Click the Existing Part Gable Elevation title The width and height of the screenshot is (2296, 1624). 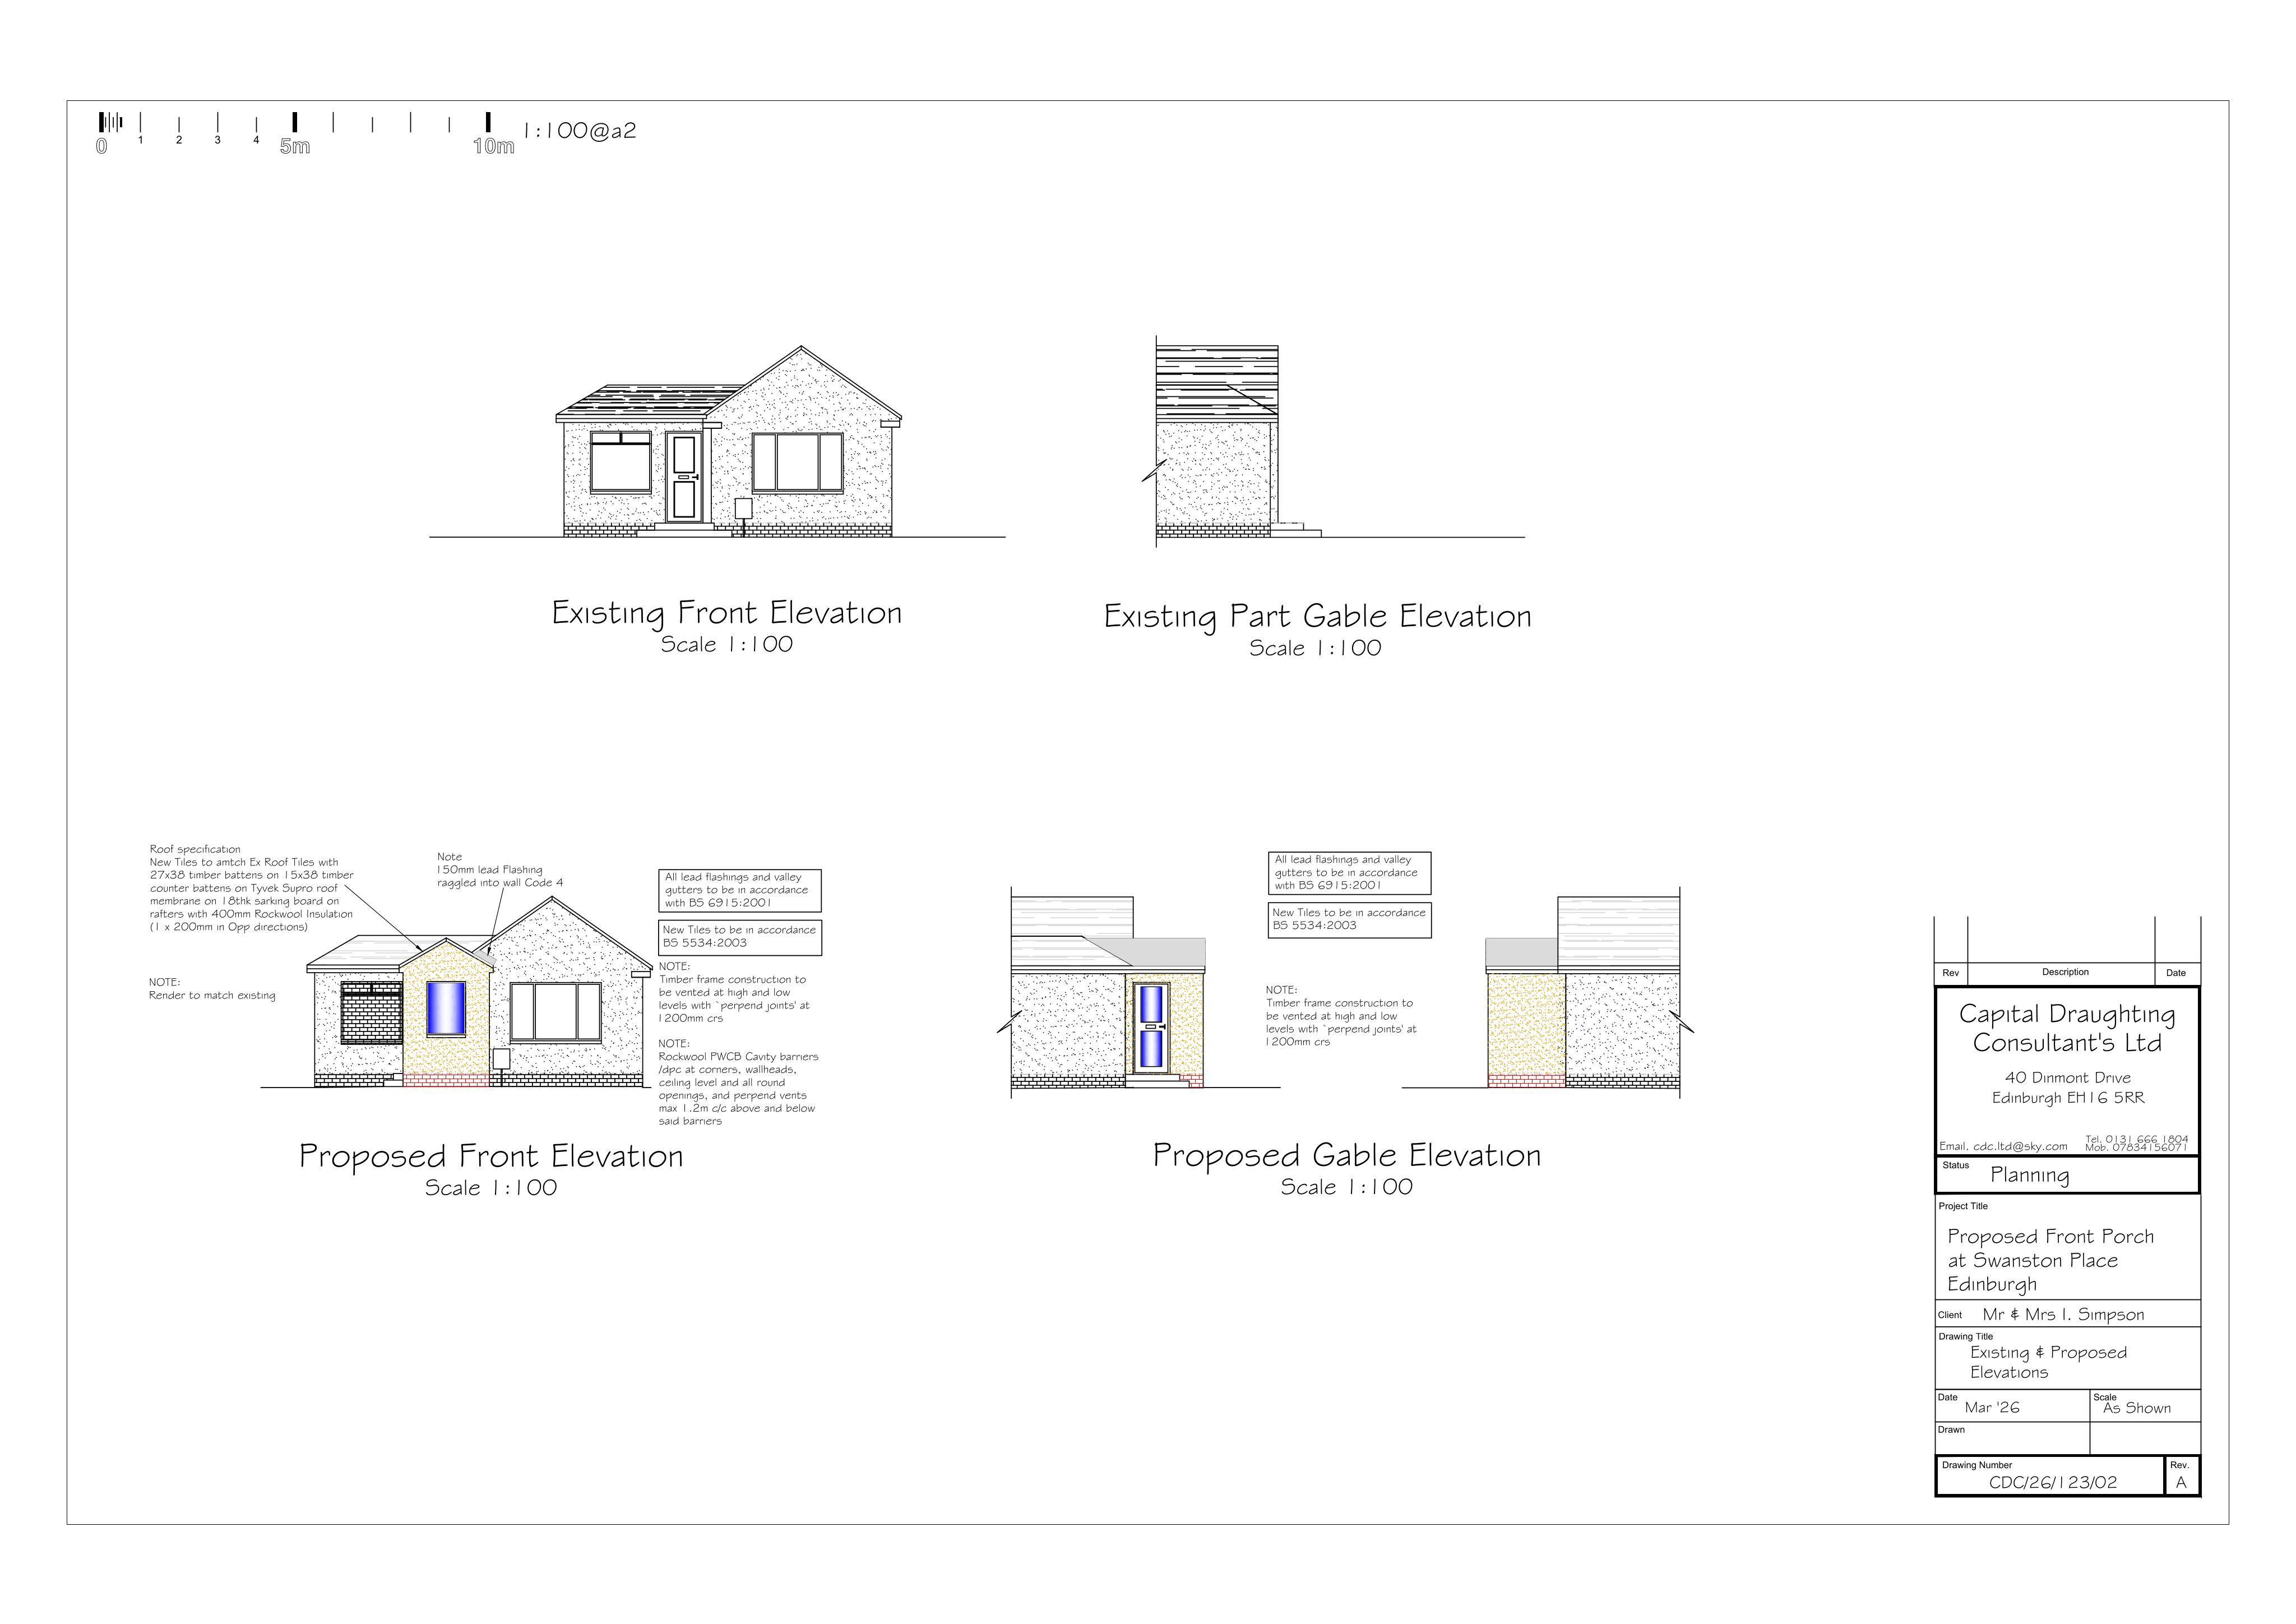coord(1317,616)
